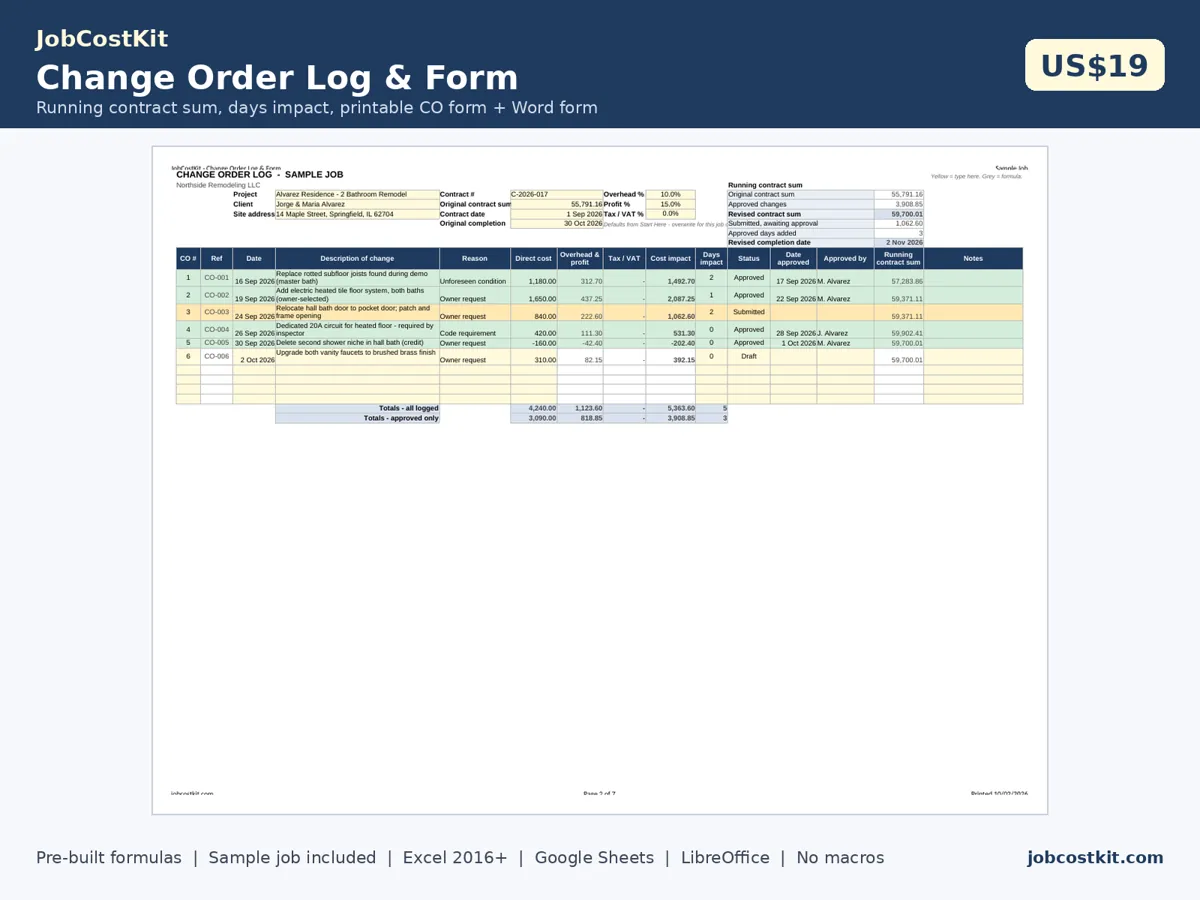Select the Tax / VAT column header
This screenshot has width=1200, height=900.
coord(624,258)
